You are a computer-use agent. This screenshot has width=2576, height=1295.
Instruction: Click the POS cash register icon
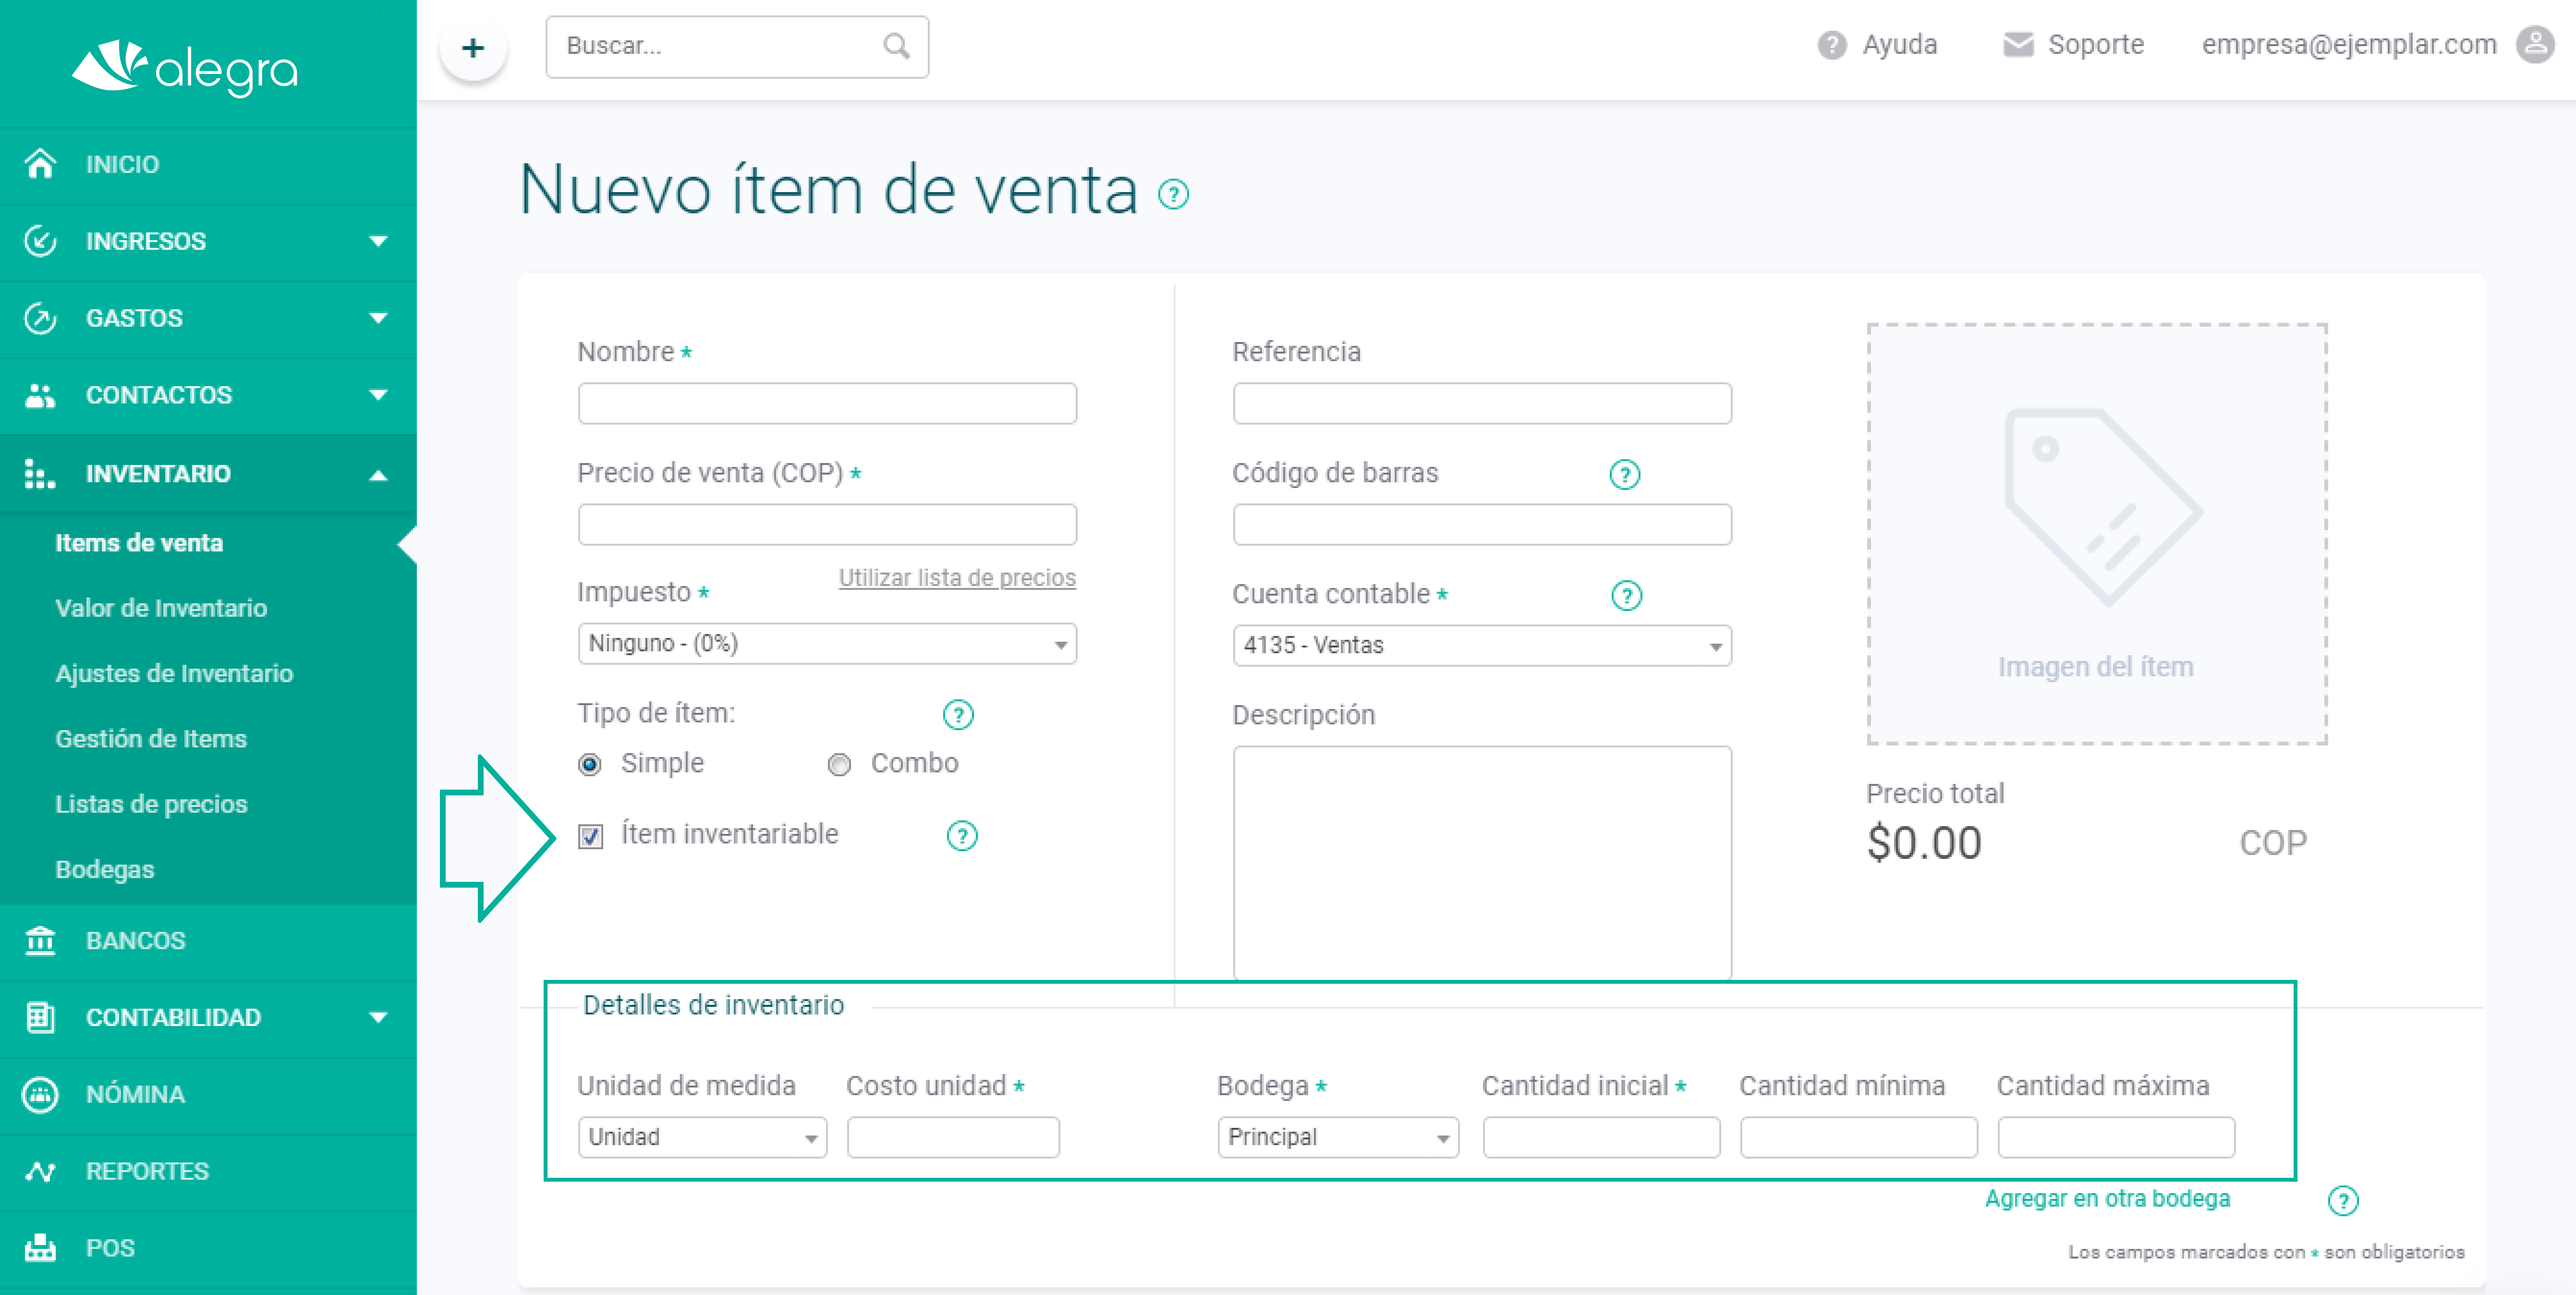[40, 1248]
